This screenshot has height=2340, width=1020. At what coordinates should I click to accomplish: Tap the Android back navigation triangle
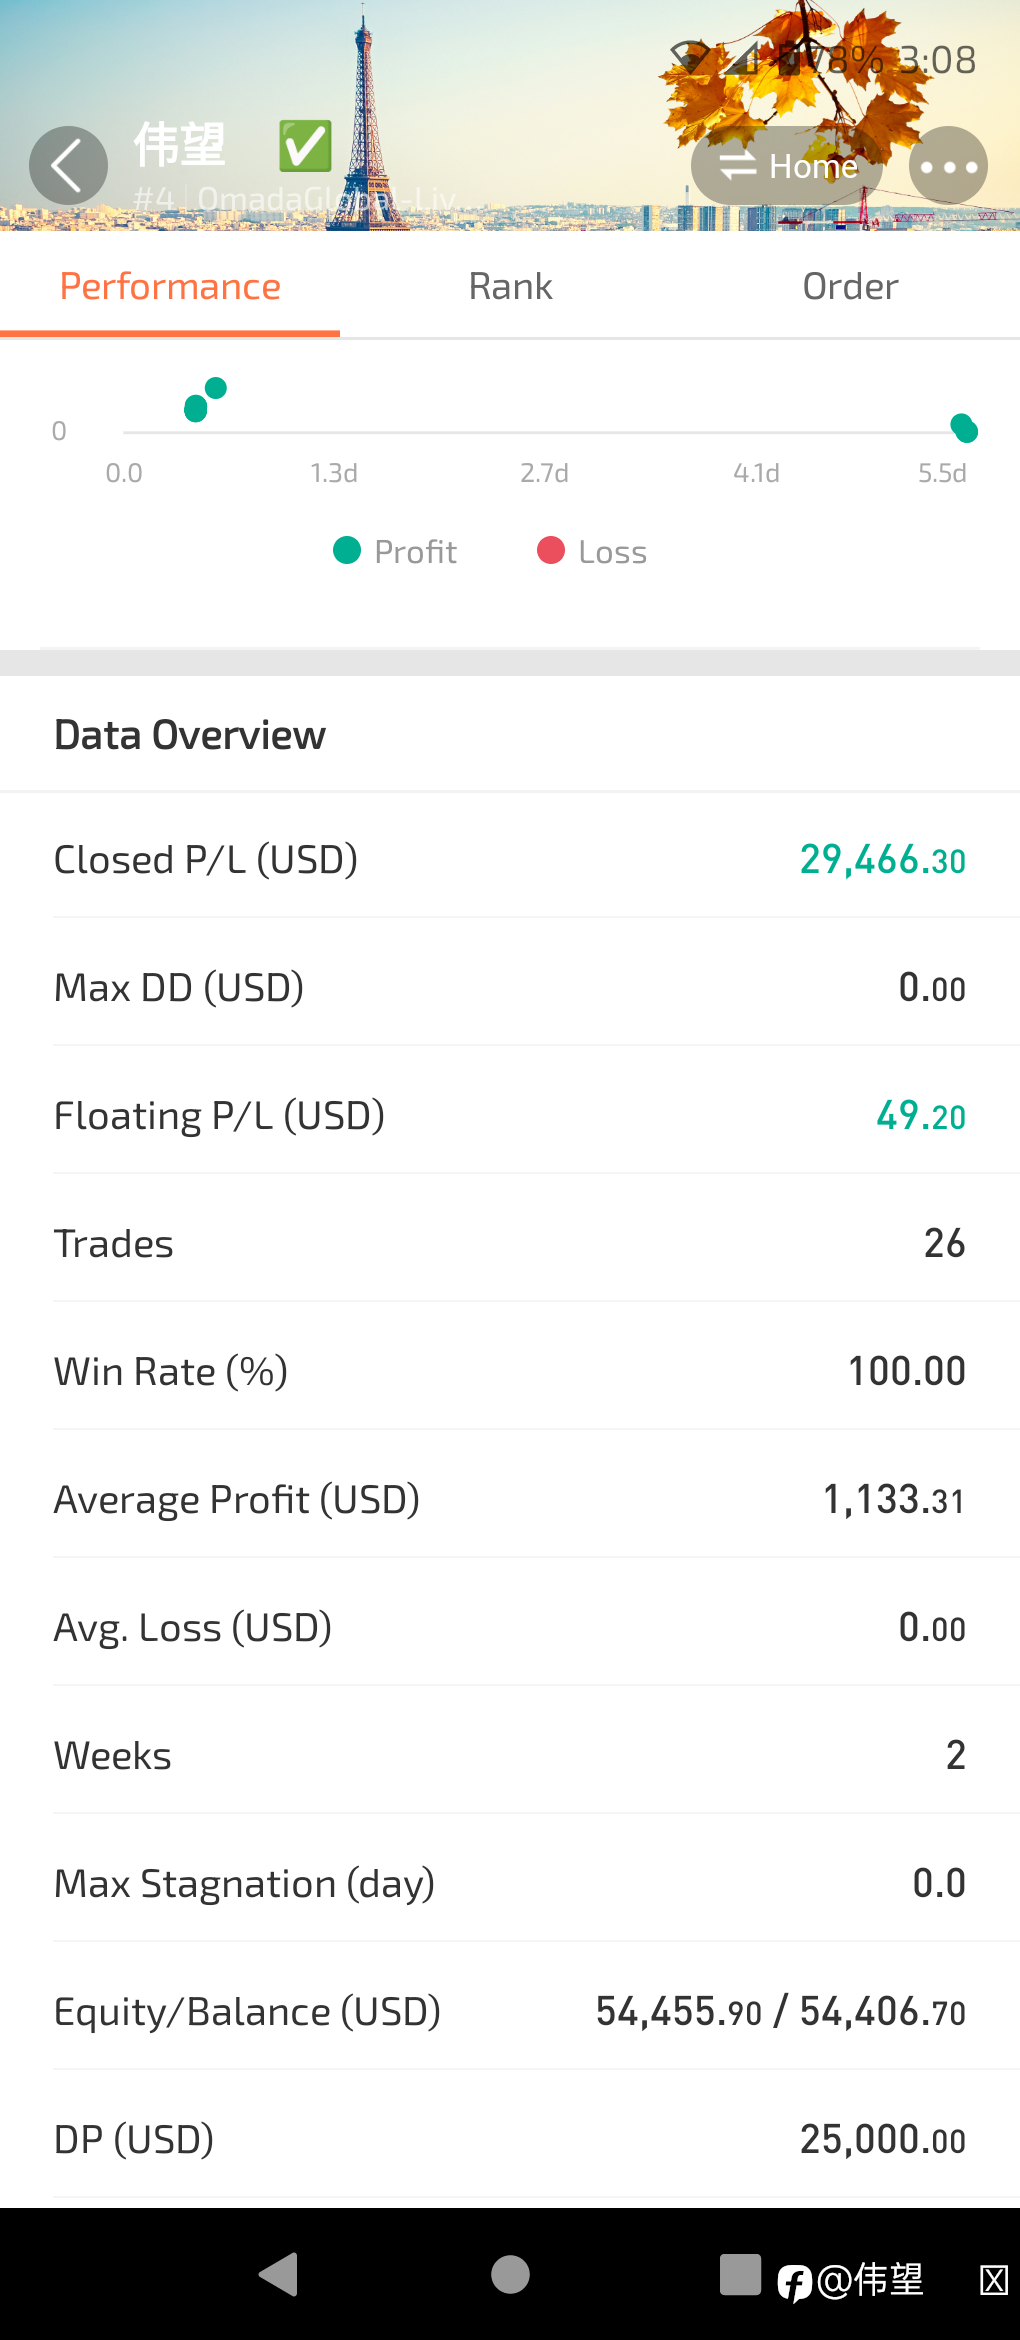pyautogui.click(x=279, y=2274)
